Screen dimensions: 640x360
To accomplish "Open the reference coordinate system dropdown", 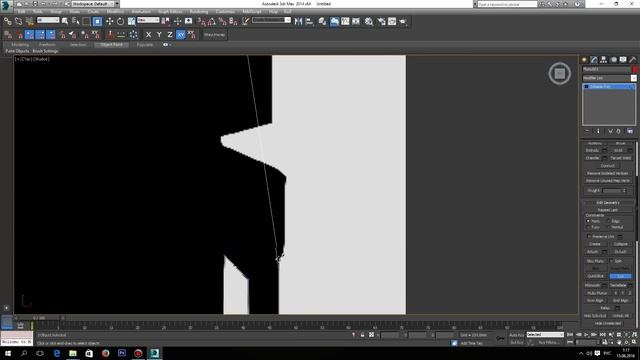I will (x=148, y=20).
